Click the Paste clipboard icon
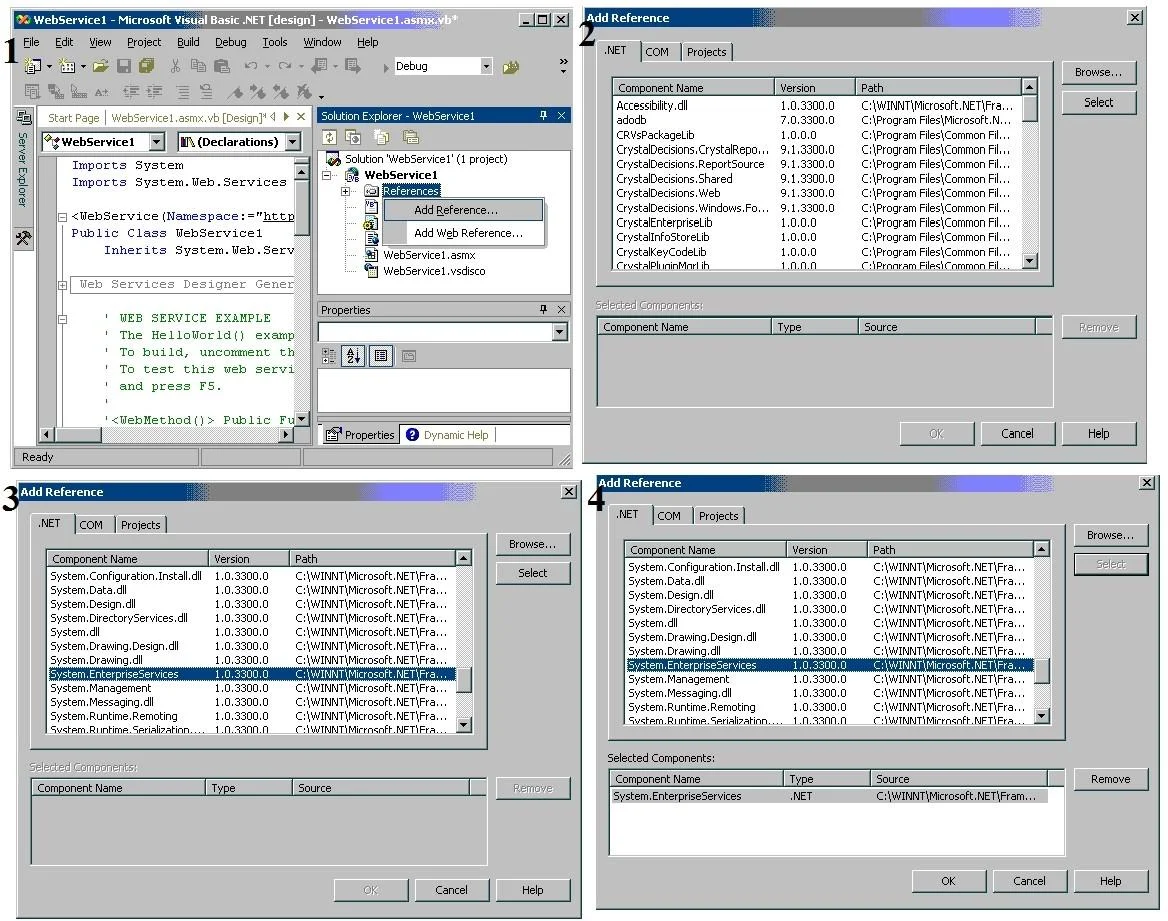The image size is (1168, 921). 222,66
